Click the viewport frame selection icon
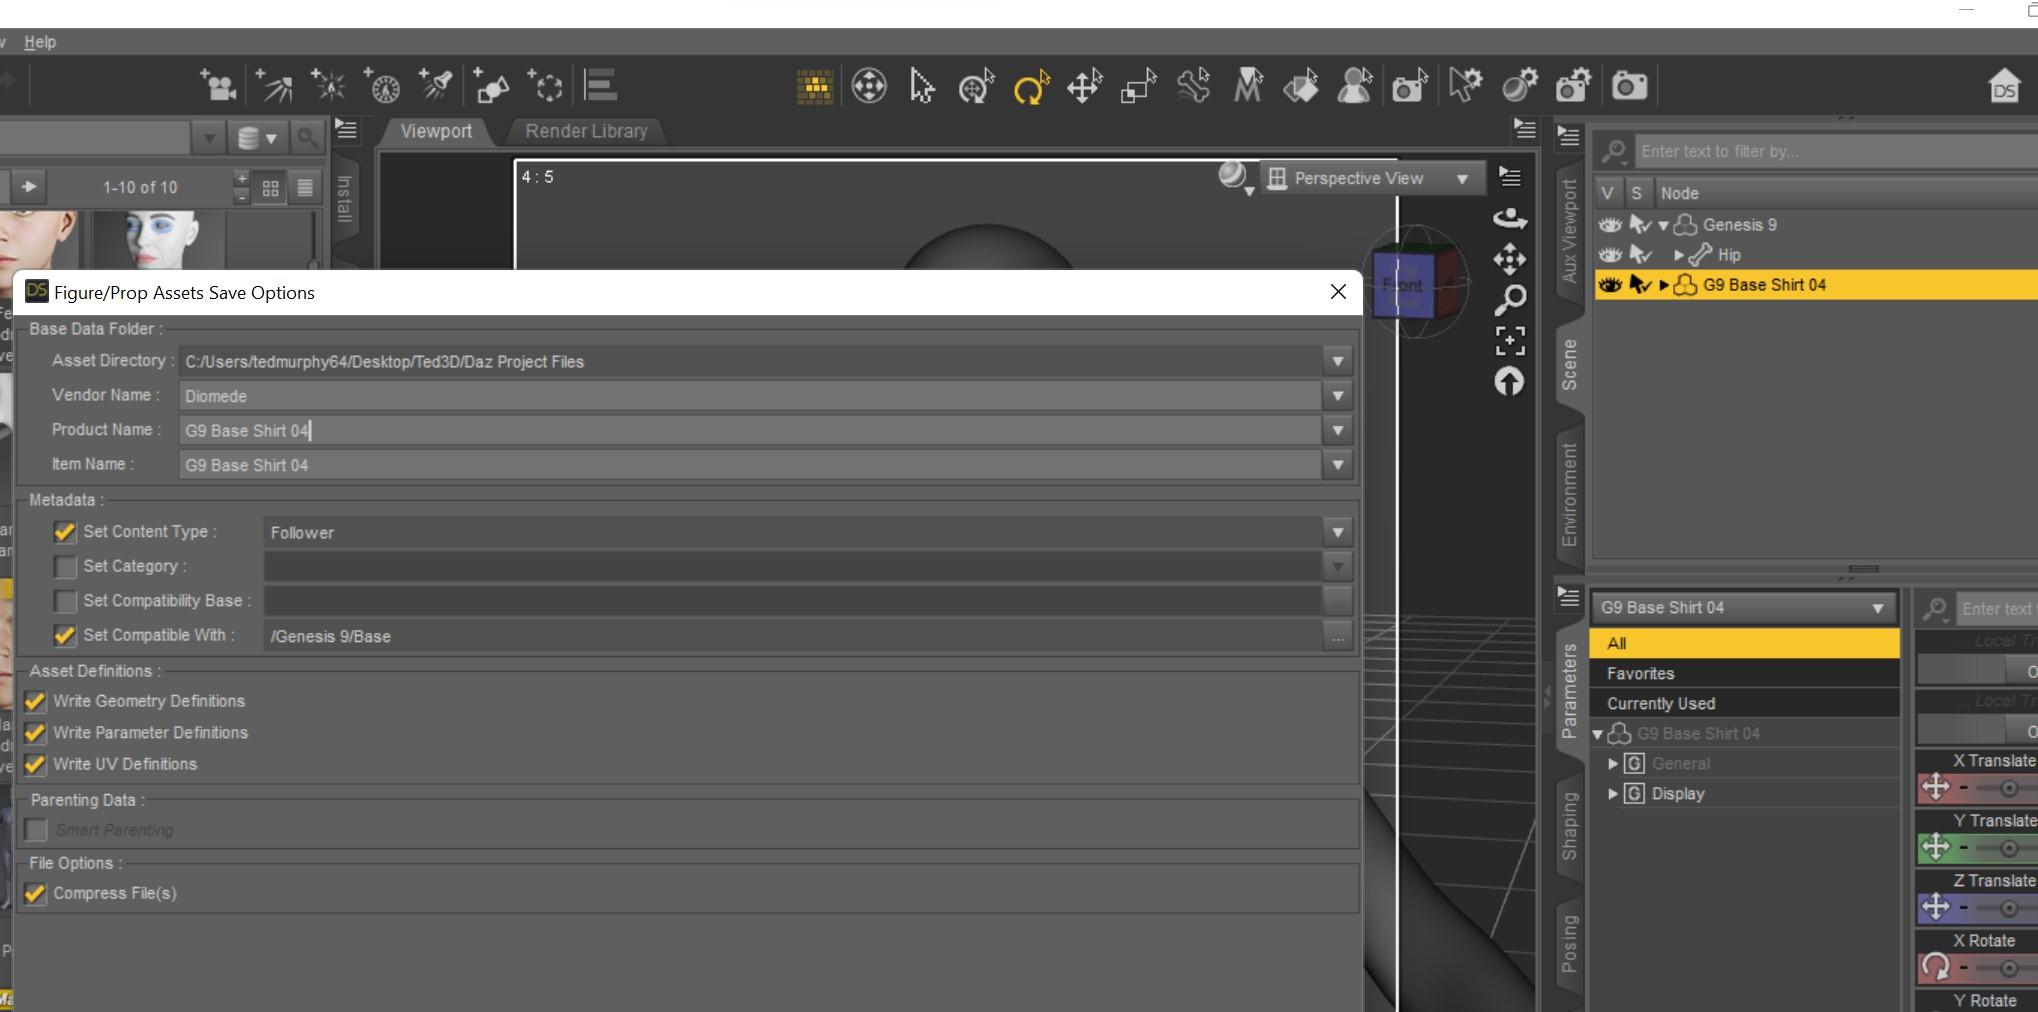2038x1012 pixels. 1510,341
